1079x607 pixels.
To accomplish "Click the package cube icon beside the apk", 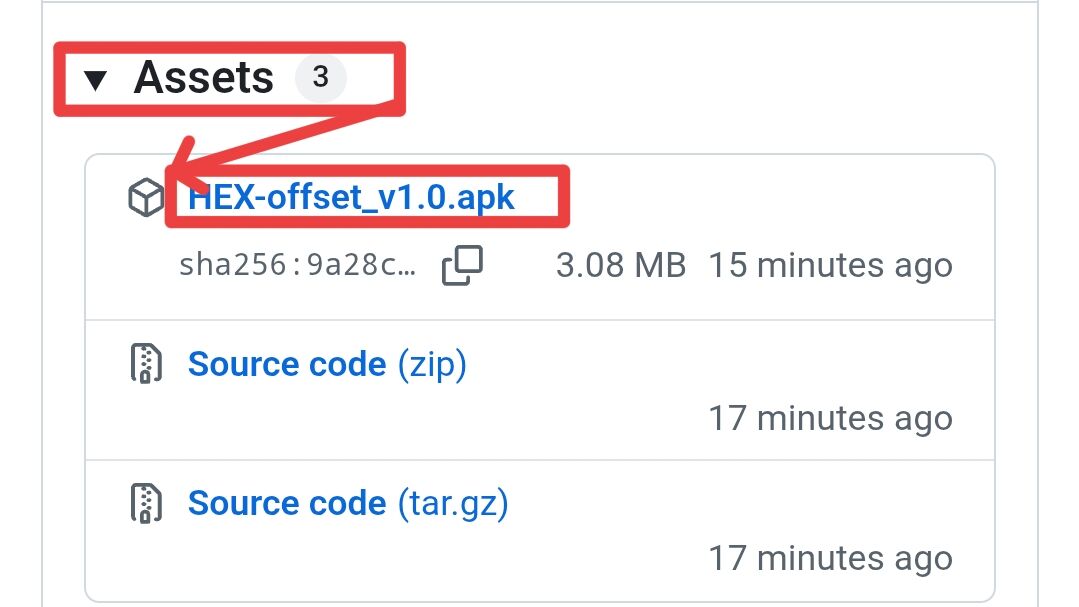I will pyautogui.click(x=146, y=198).
